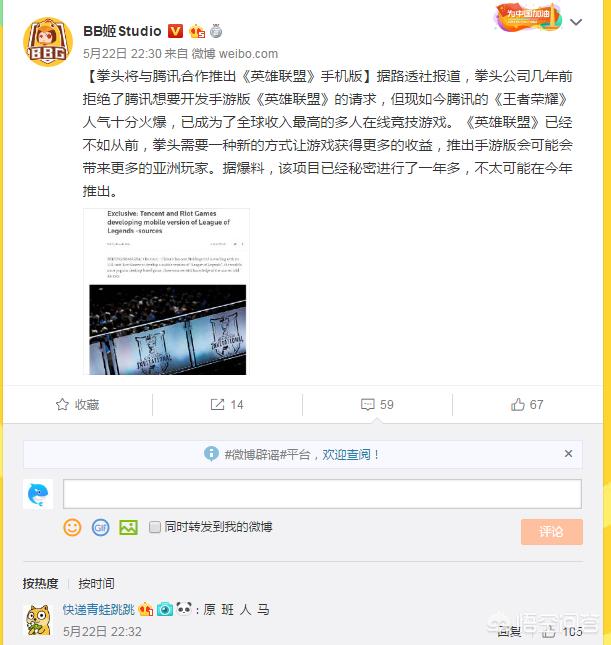This screenshot has height=645, width=611.
Task: Click the blue info icon in notice
Action: point(211,454)
